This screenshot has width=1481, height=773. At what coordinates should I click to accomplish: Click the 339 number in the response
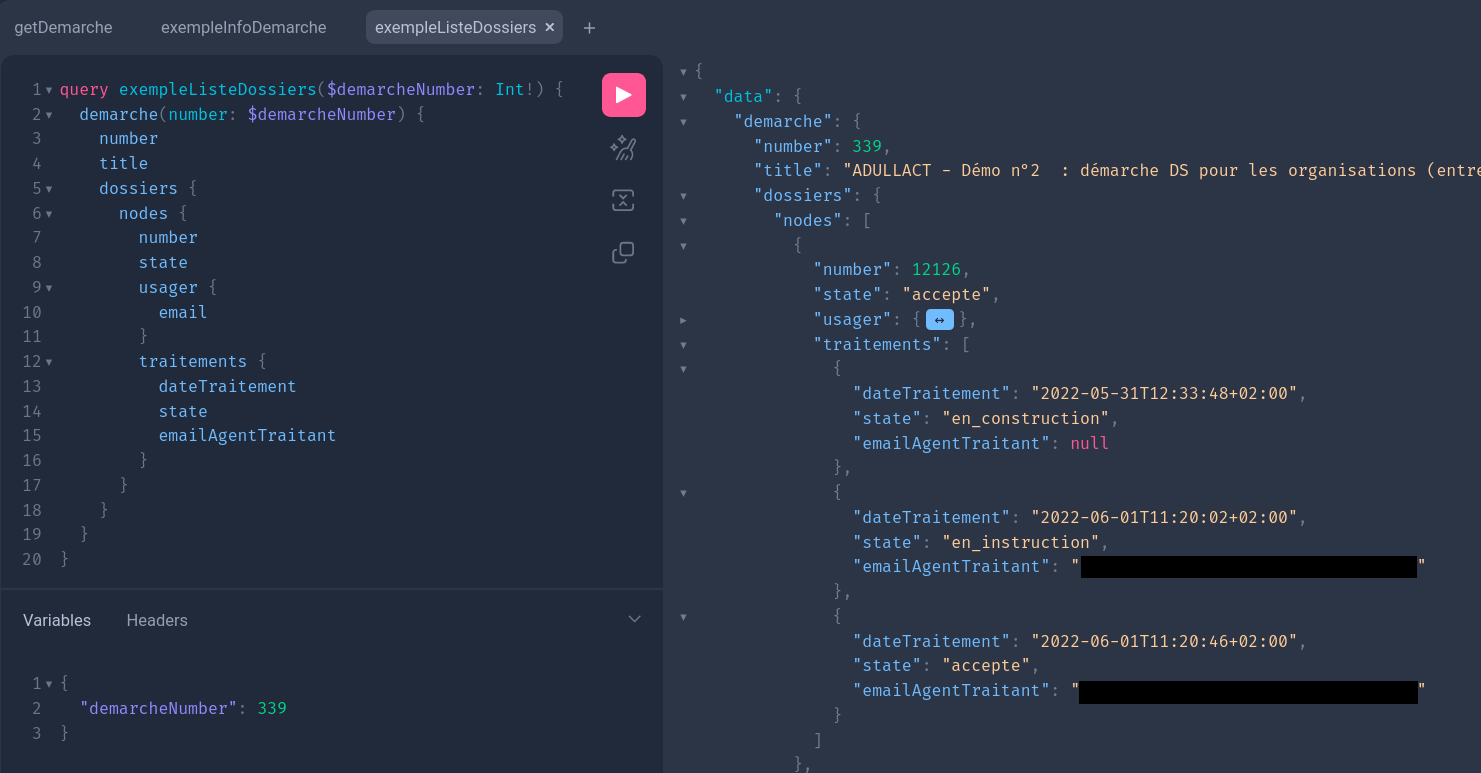tap(867, 146)
